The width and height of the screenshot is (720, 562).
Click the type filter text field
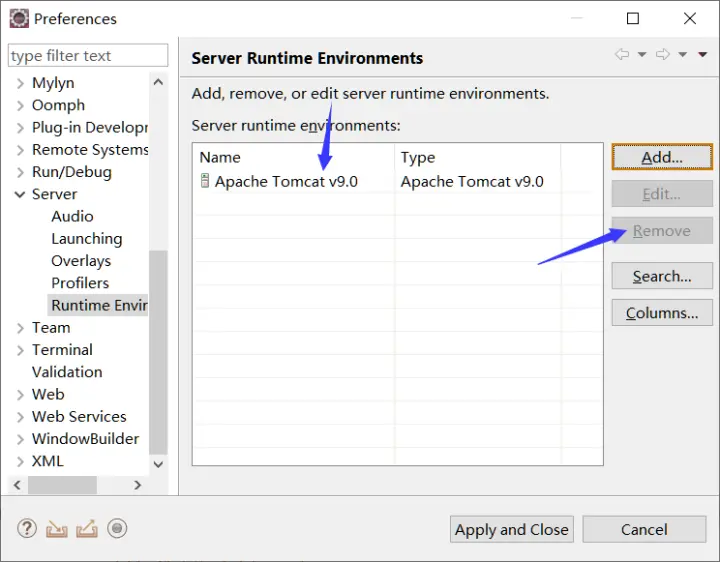(x=88, y=56)
